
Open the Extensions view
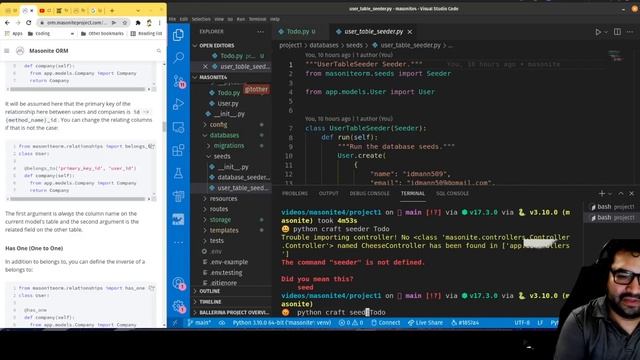(x=178, y=150)
